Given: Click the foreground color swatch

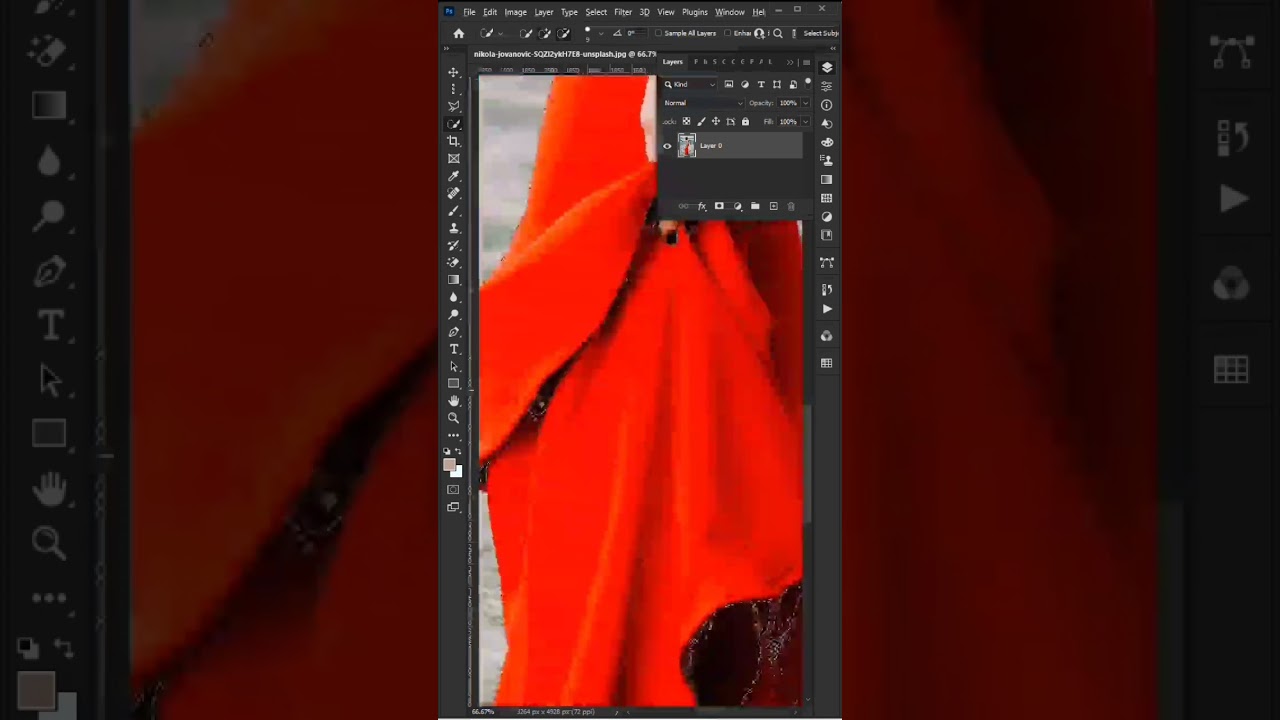Looking at the screenshot, I should coord(450,464).
